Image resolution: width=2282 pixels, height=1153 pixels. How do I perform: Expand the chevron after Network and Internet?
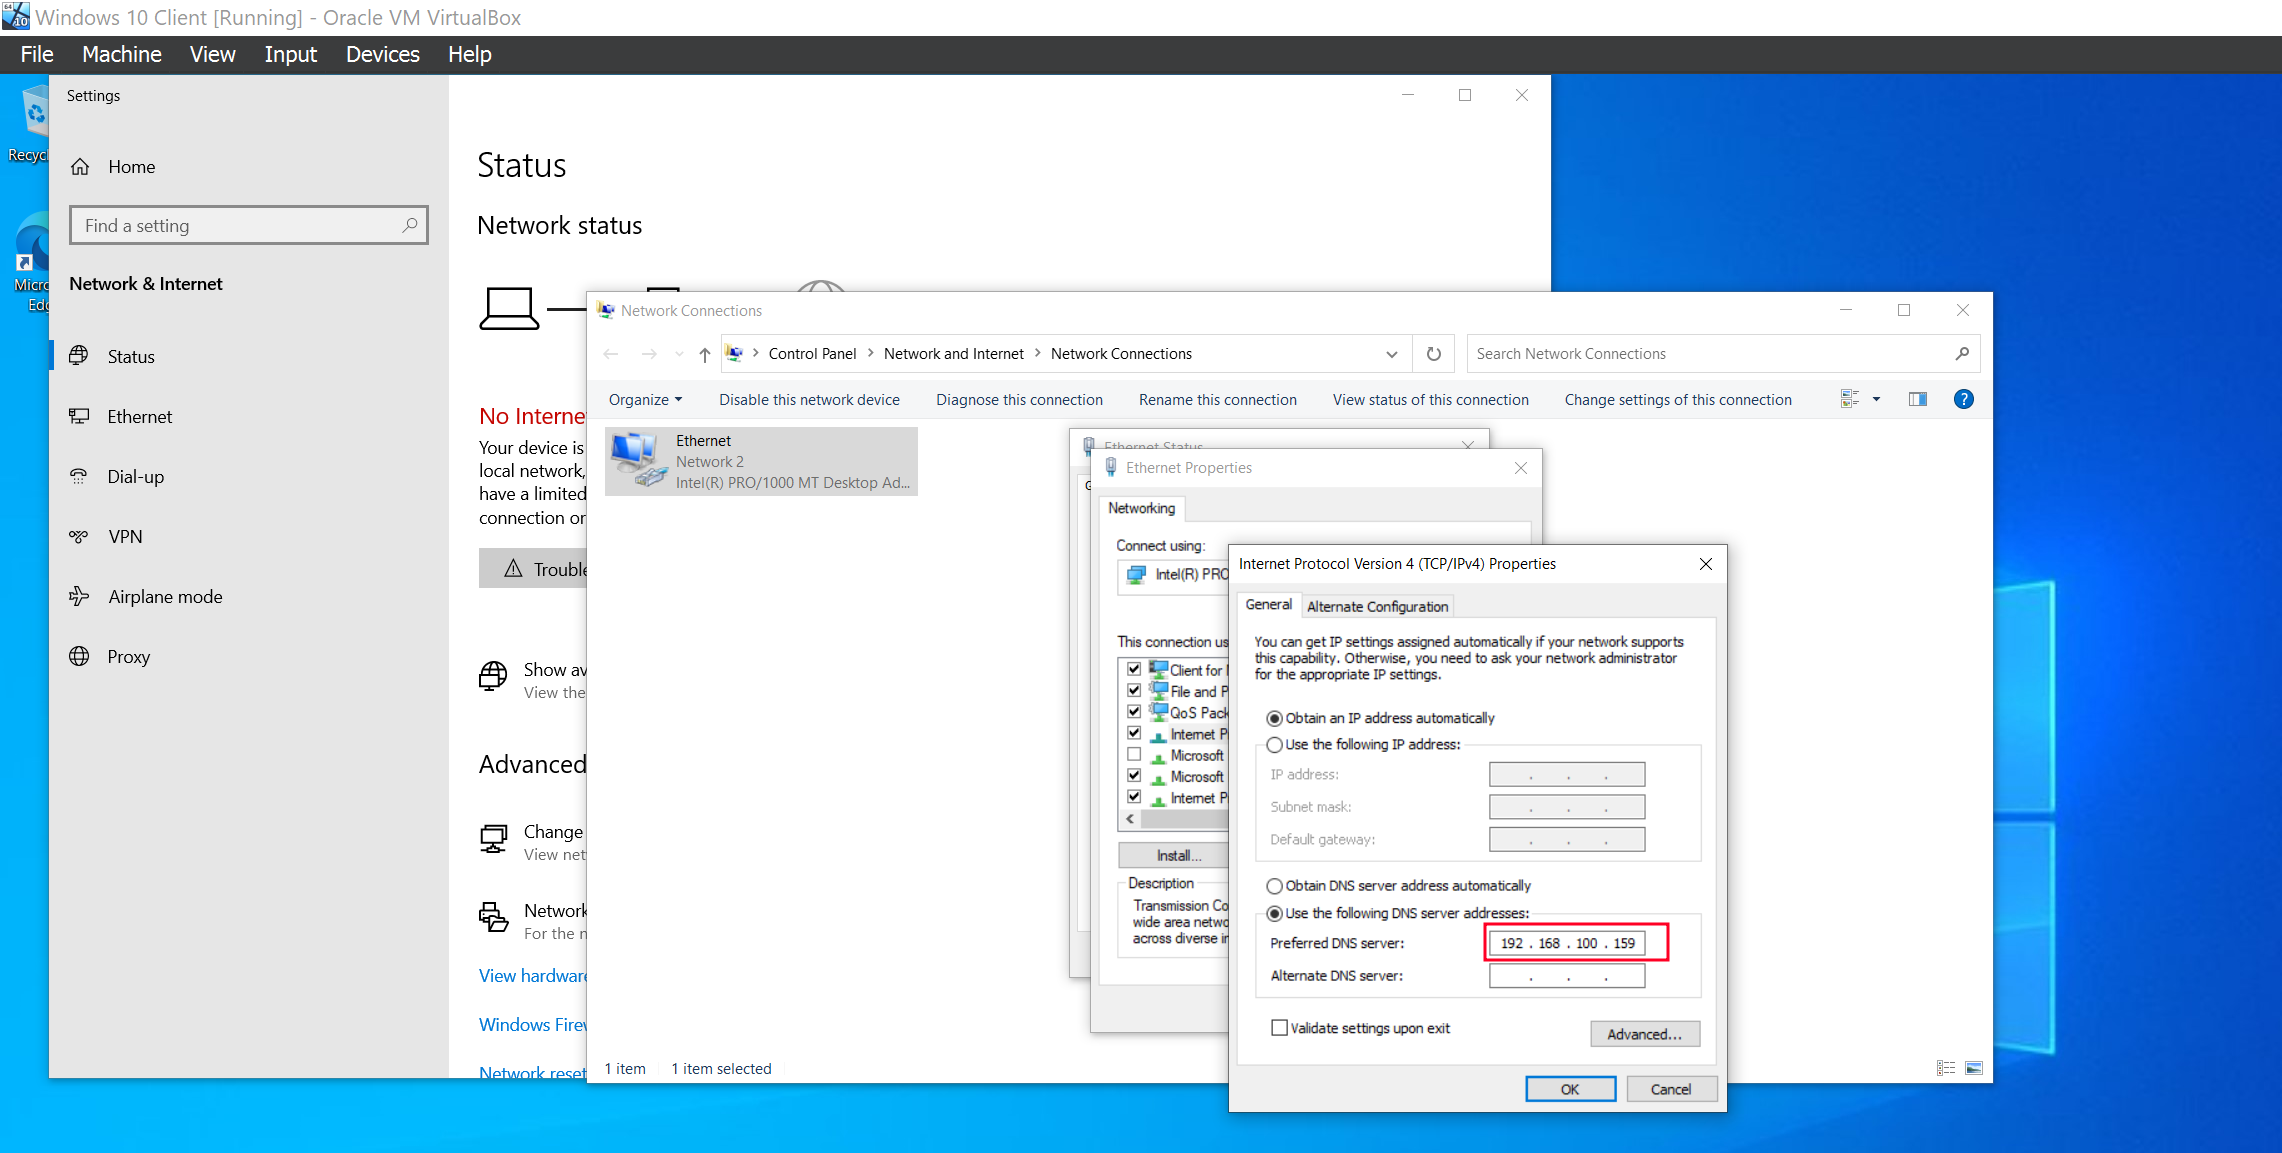pos(1037,354)
